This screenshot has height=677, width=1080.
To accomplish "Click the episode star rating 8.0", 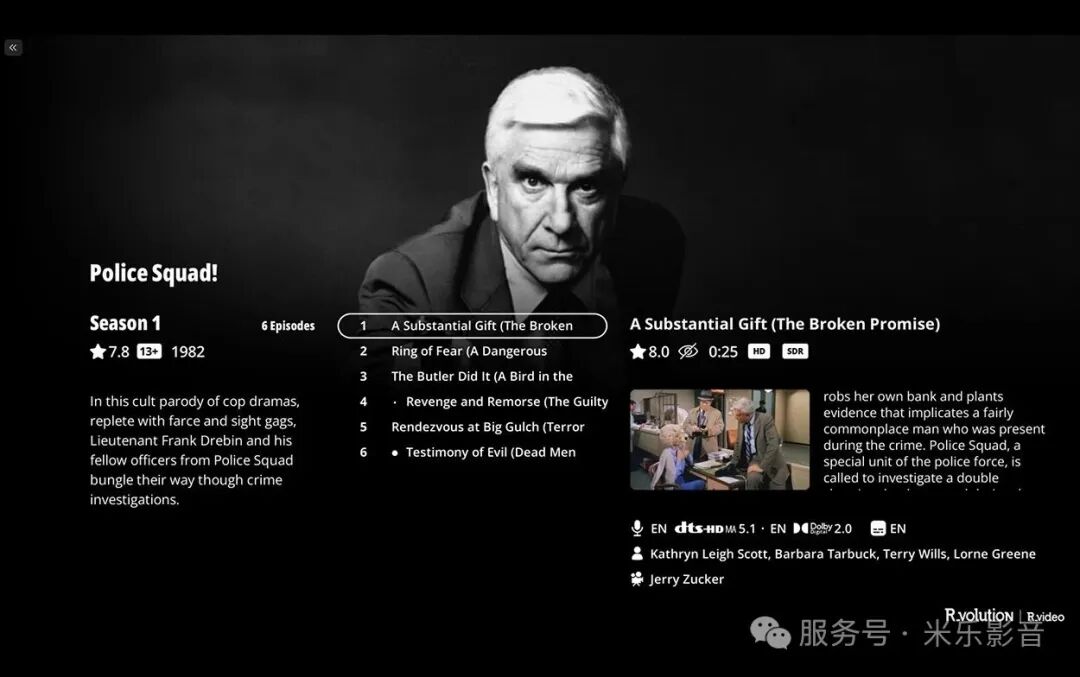I will tap(650, 351).
